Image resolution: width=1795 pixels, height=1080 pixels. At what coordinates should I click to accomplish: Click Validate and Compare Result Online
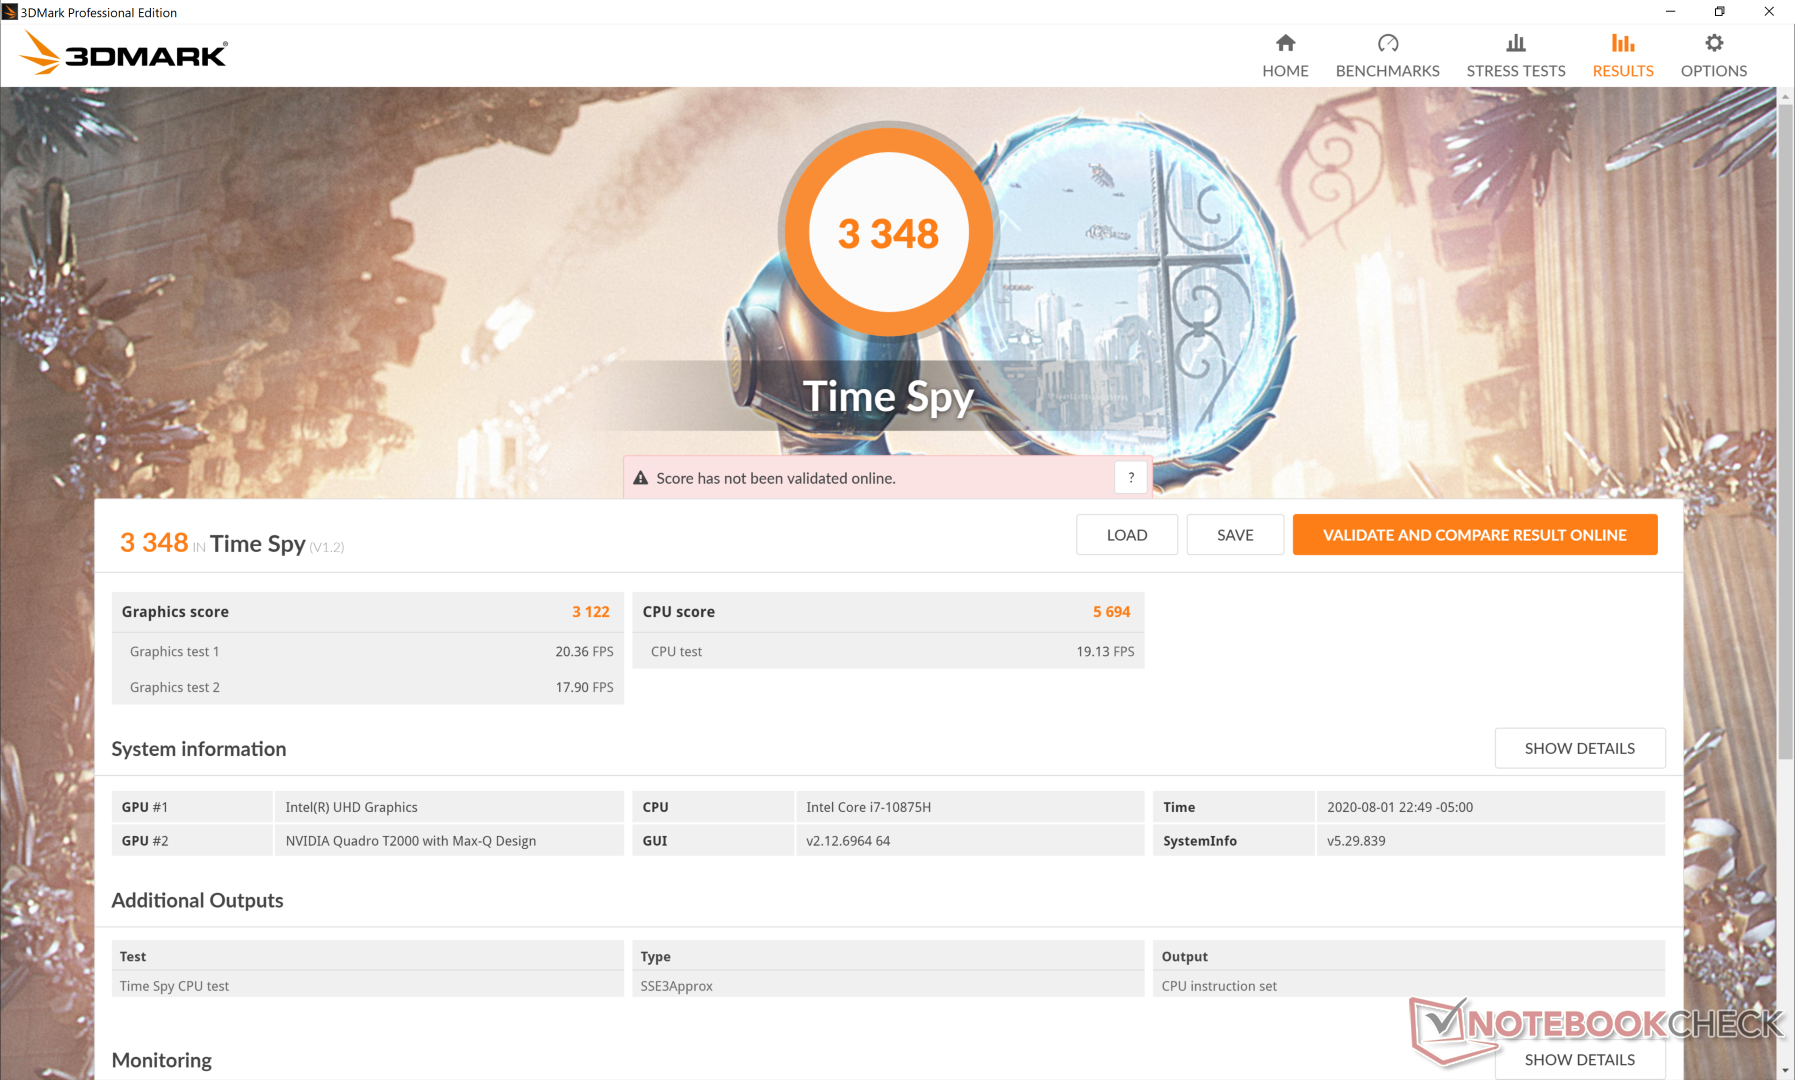(x=1475, y=535)
